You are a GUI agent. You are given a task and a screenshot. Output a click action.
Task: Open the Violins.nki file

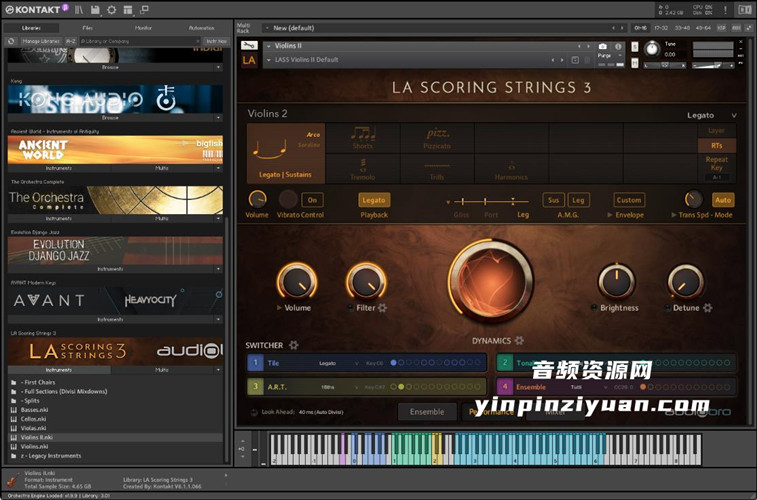point(34,446)
